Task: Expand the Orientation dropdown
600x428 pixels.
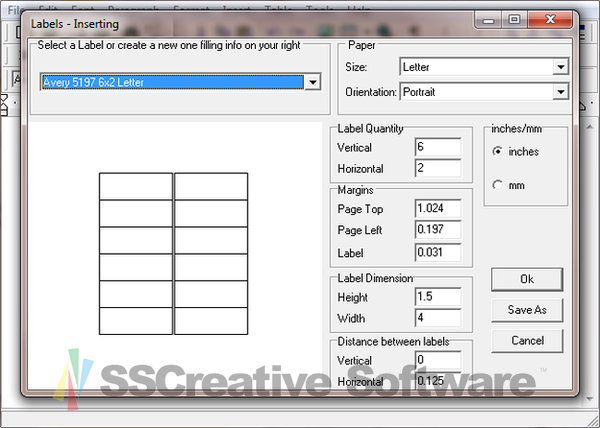Action: click(561, 92)
